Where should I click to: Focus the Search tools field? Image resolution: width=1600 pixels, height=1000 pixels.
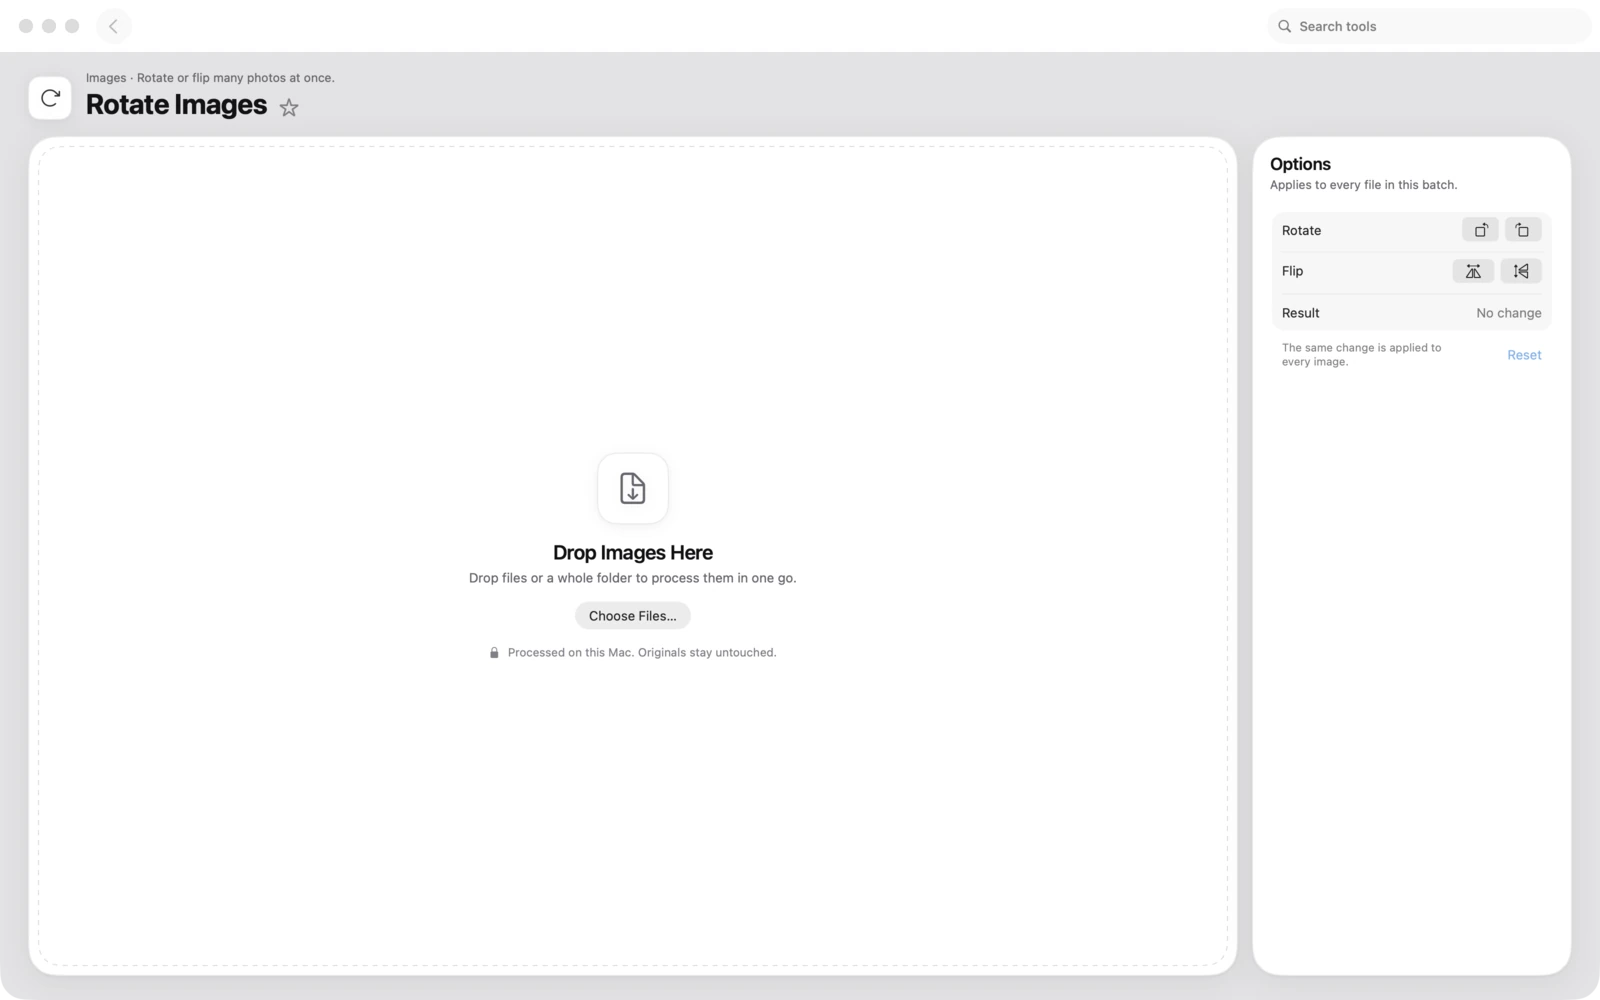pos(1429,26)
